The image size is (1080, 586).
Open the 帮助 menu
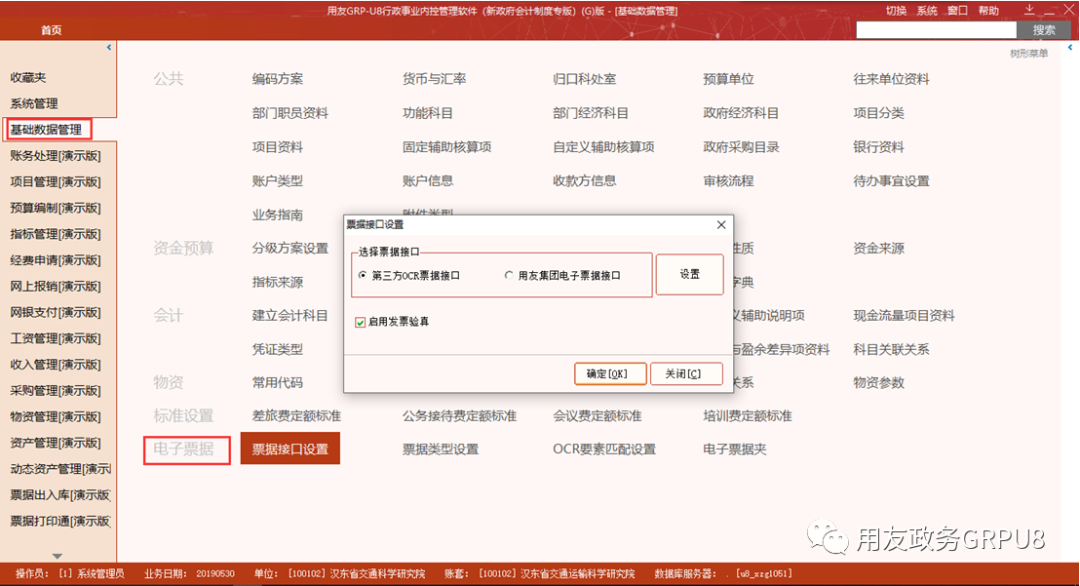pyautogui.click(x=988, y=10)
